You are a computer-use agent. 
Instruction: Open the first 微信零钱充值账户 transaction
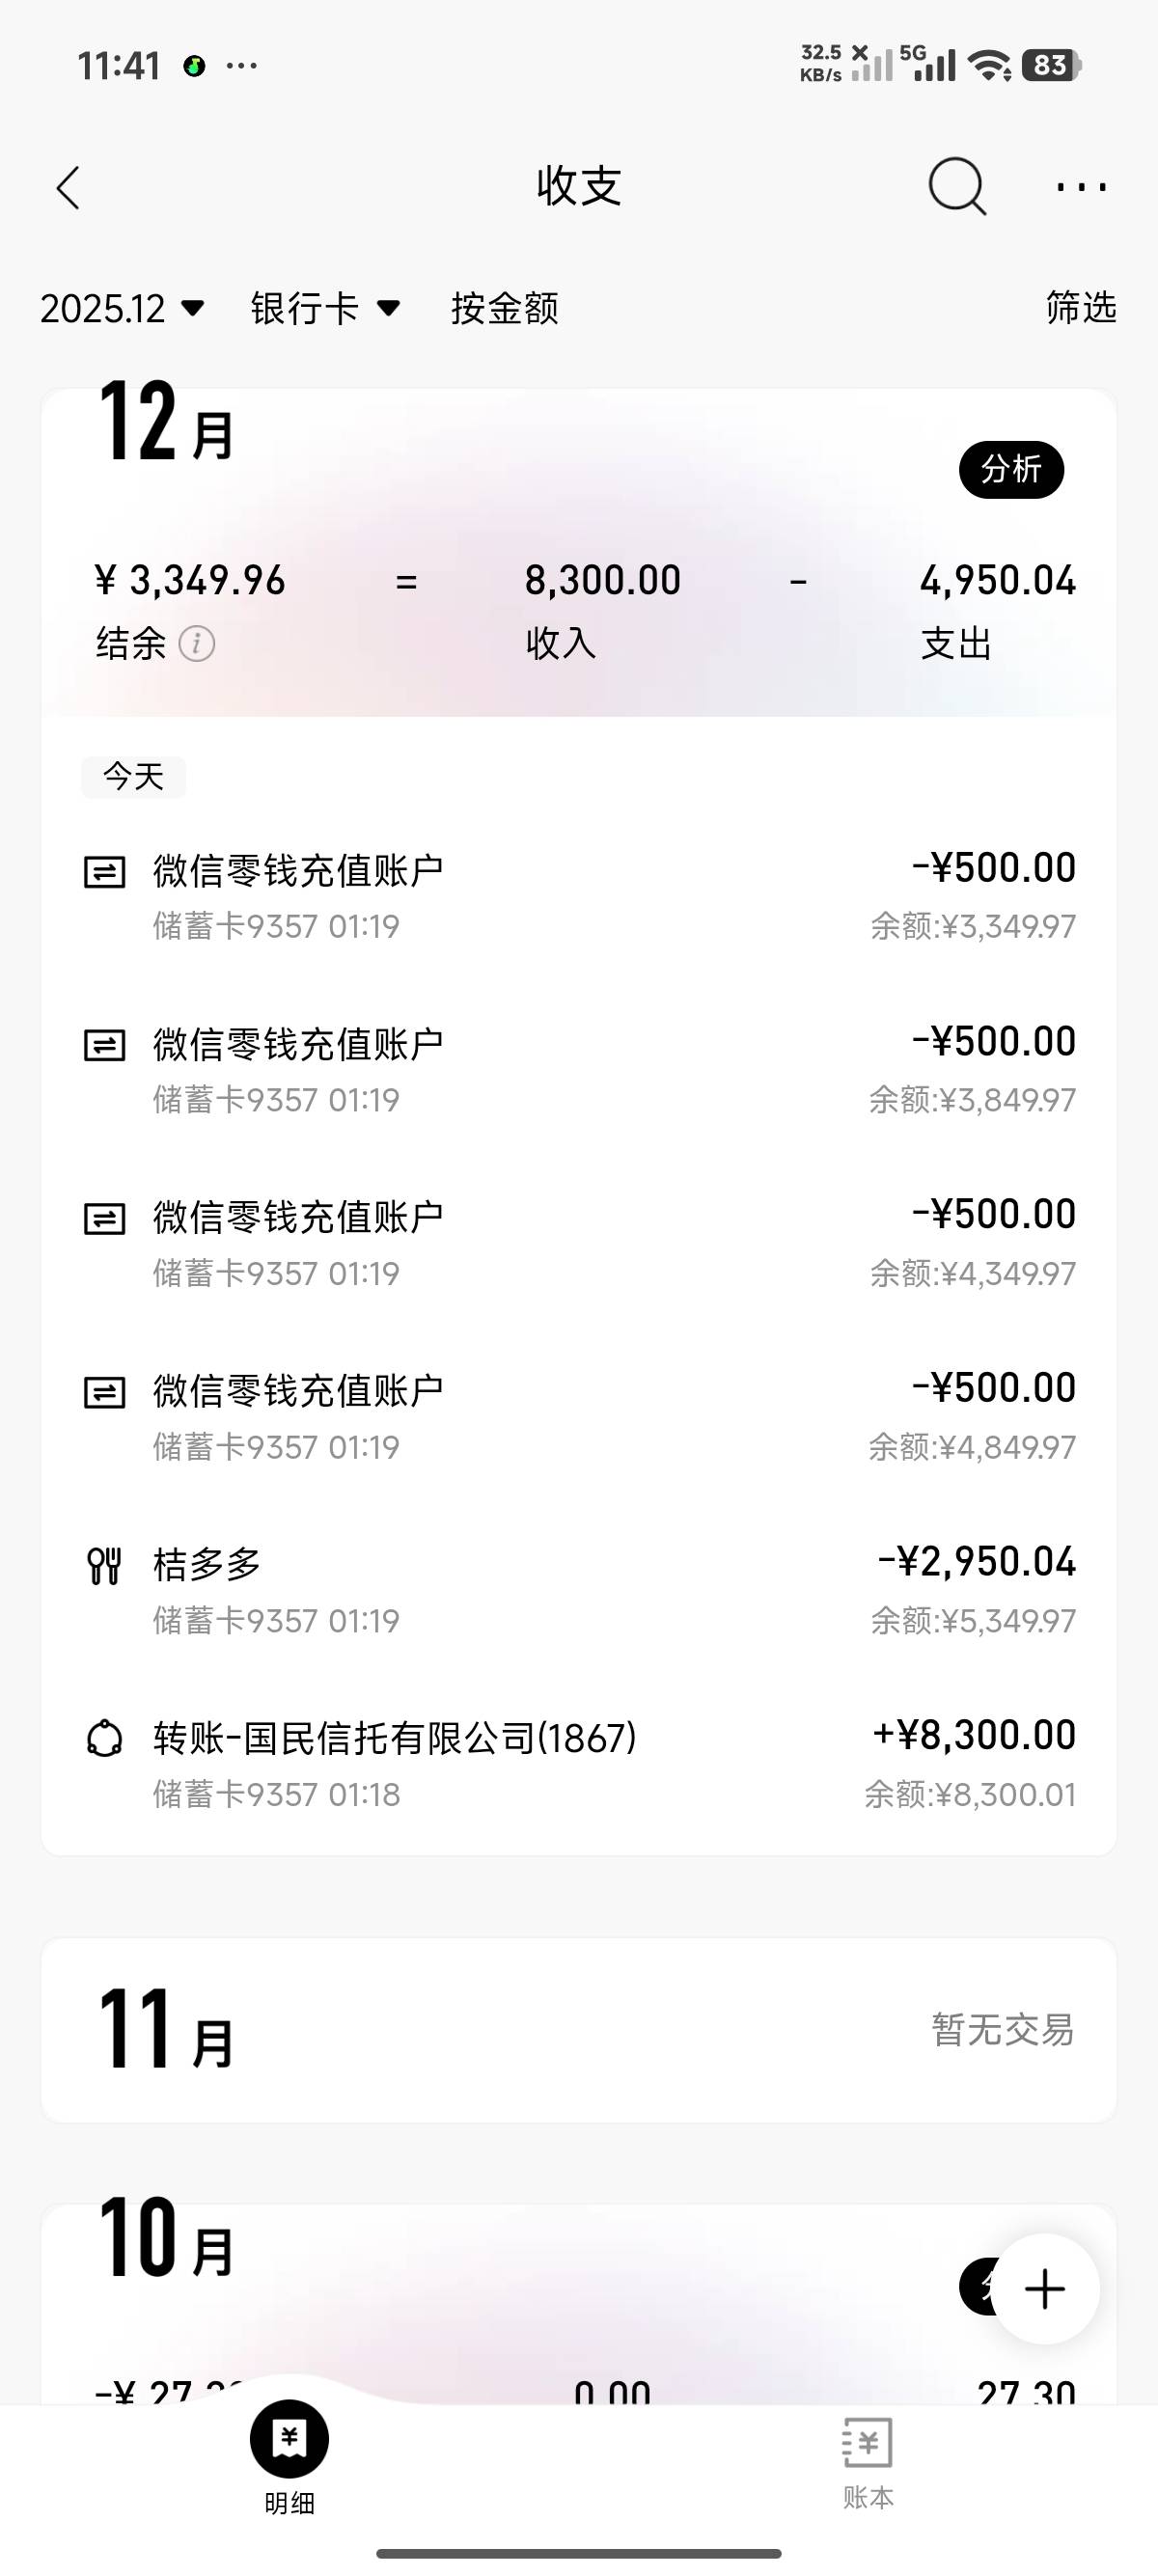pyautogui.click(x=578, y=896)
